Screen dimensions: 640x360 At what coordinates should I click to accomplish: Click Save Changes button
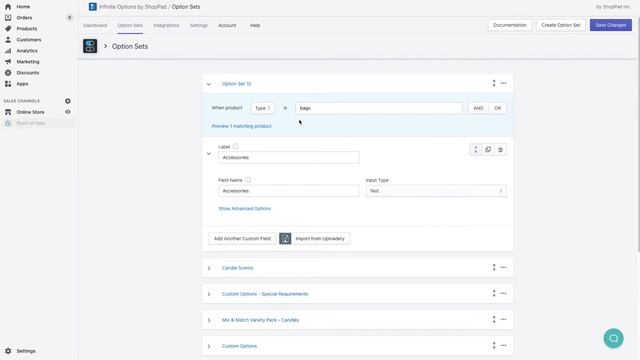(611, 25)
